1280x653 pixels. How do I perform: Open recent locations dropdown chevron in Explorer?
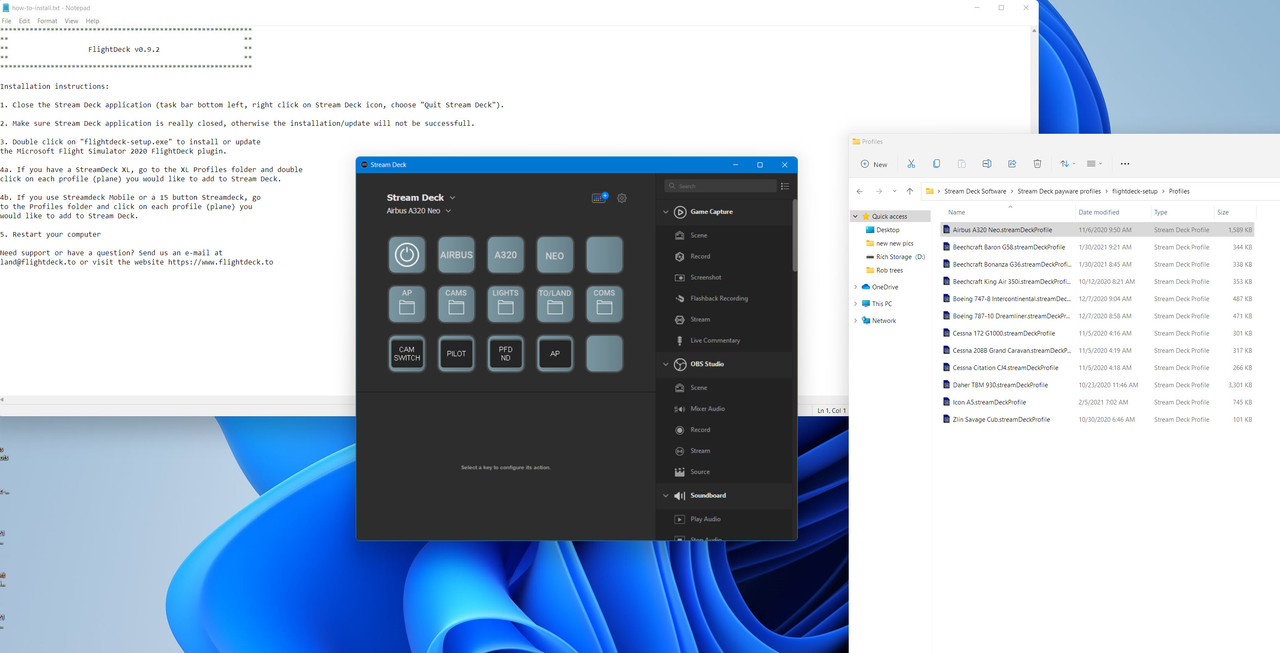tap(893, 191)
